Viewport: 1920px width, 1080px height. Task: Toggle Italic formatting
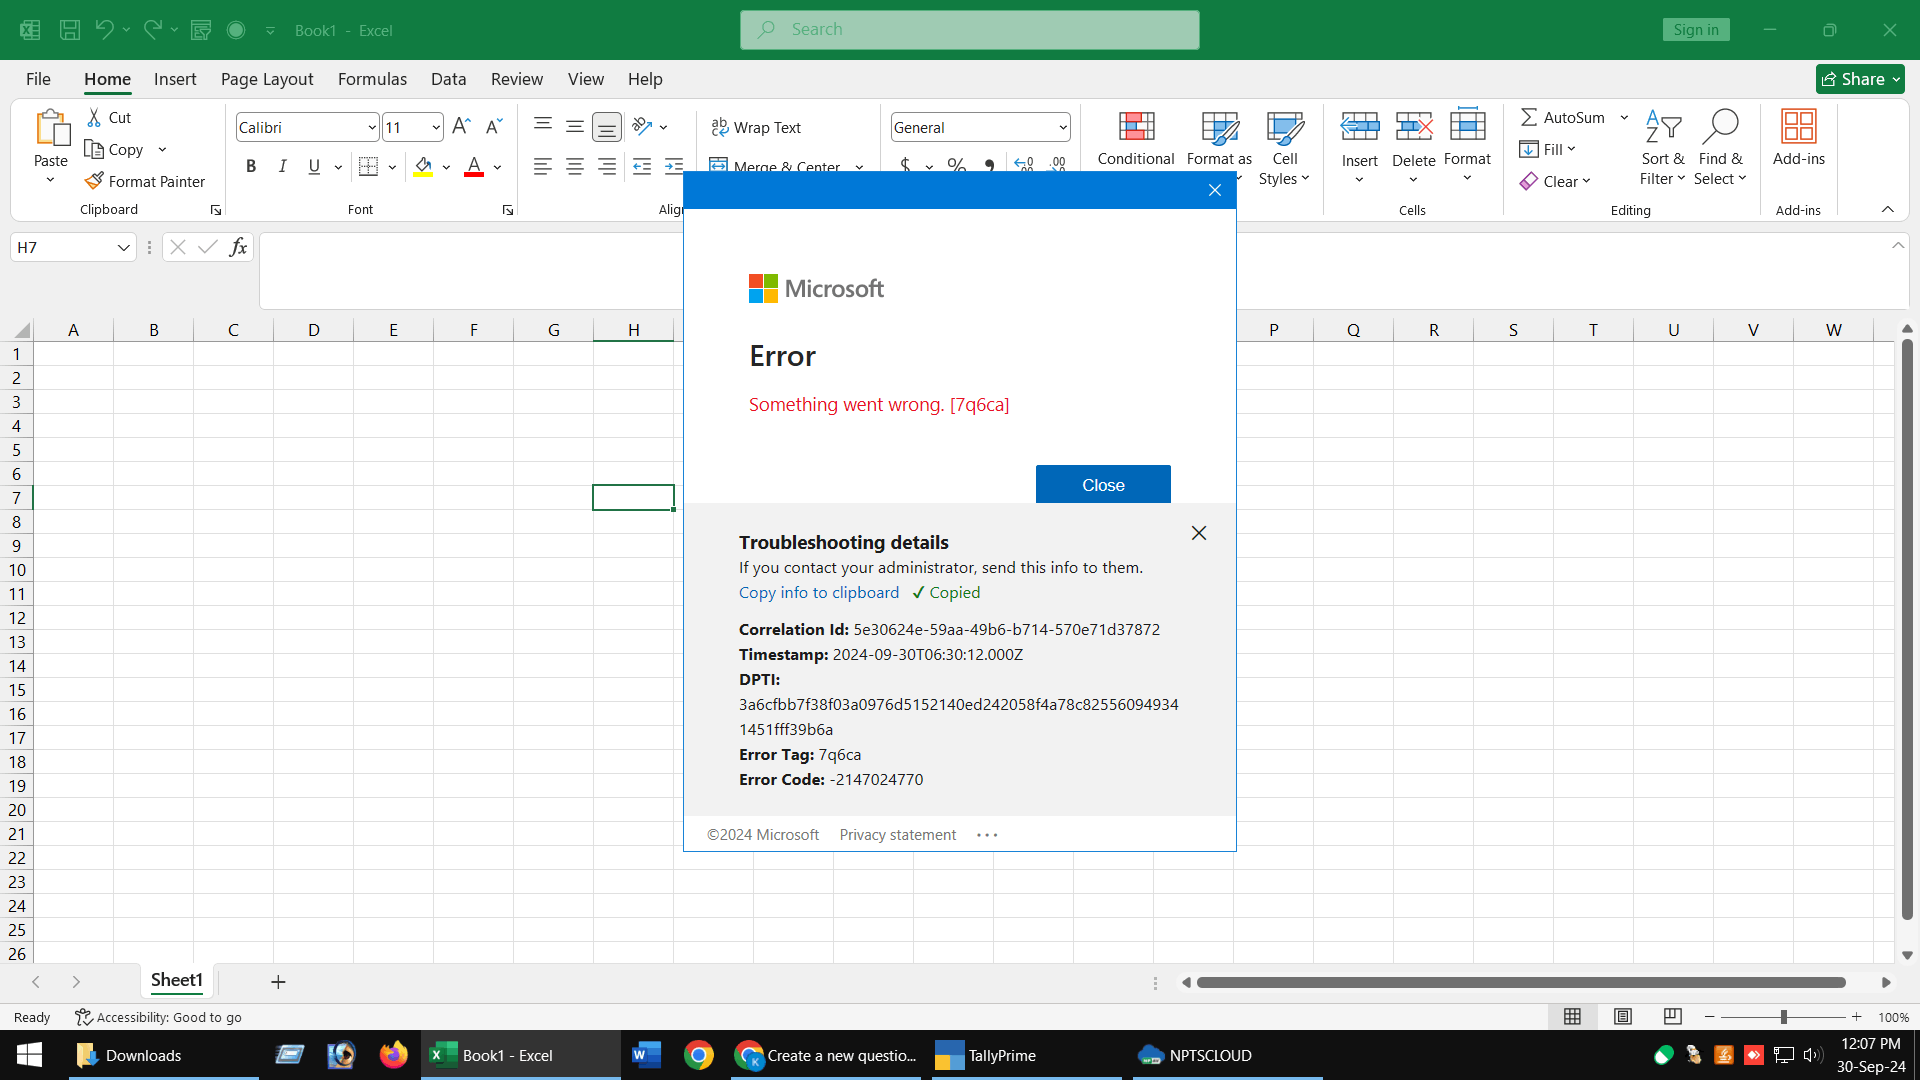click(283, 167)
